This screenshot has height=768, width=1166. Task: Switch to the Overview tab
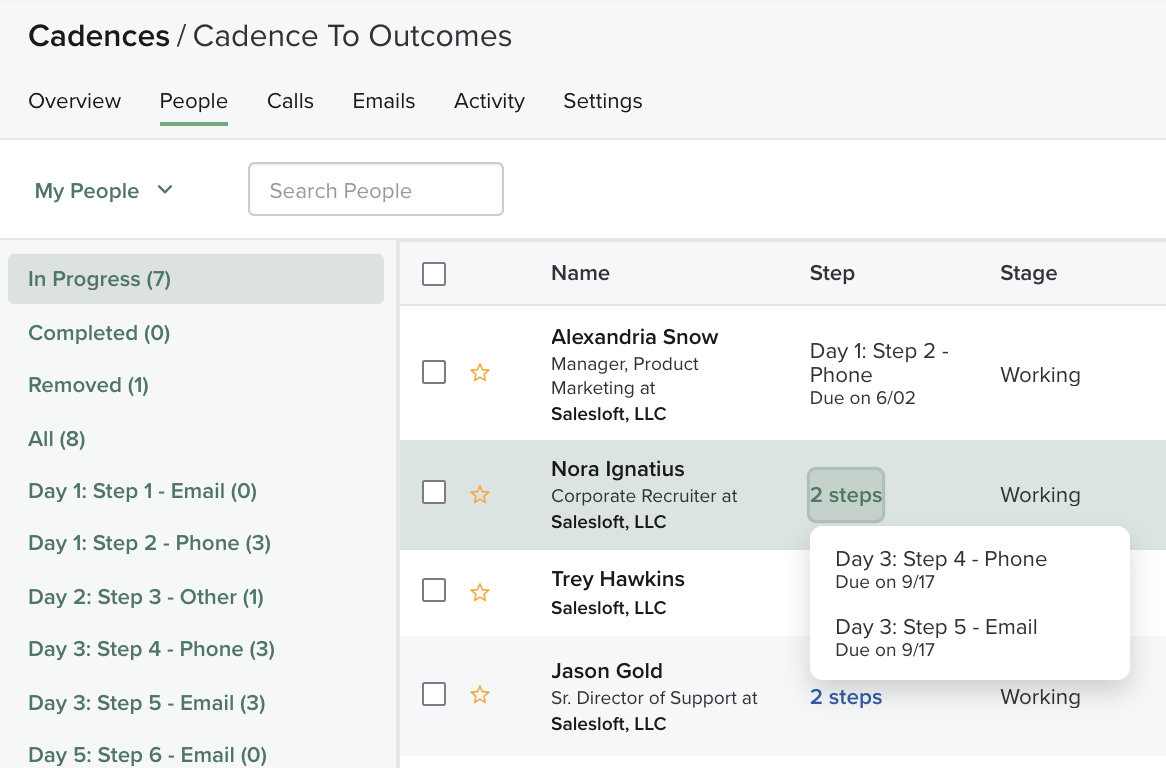tap(74, 101)
